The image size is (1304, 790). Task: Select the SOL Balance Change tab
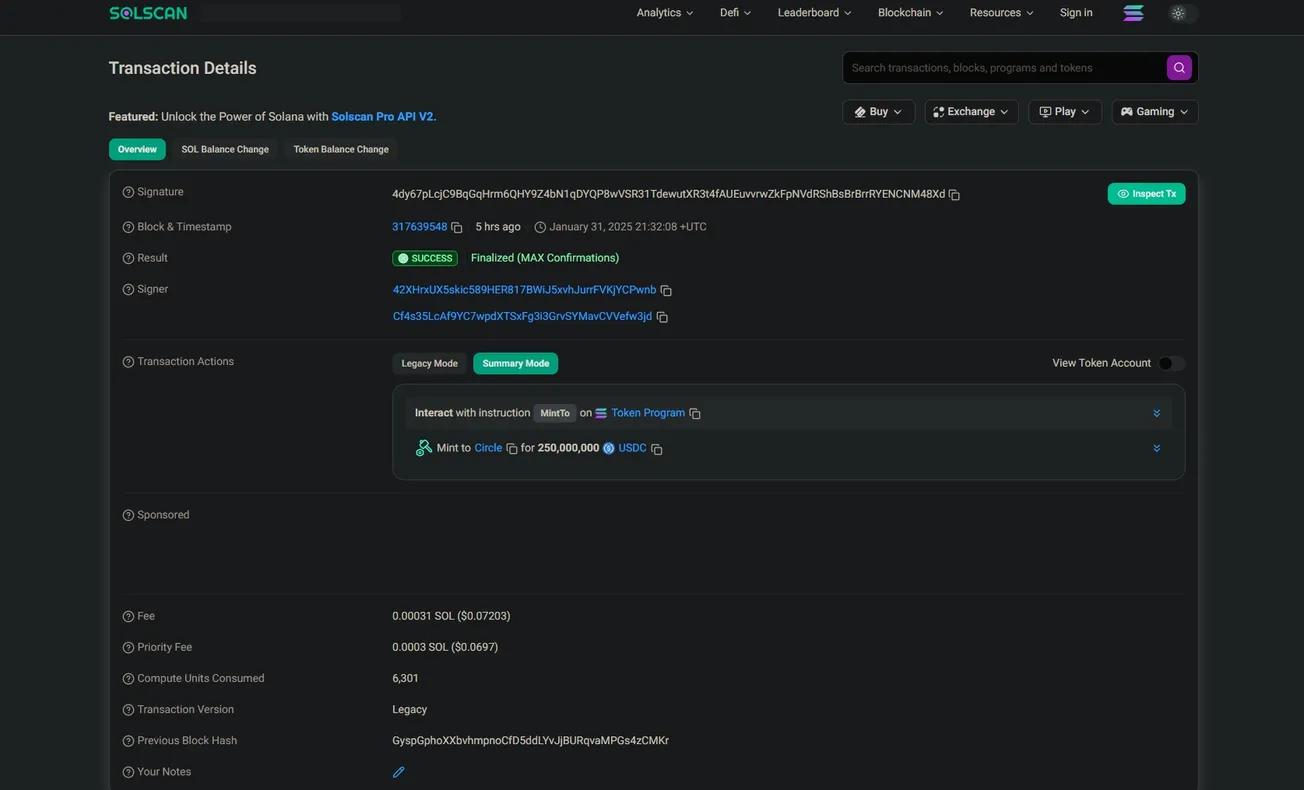tap(225, 149)
